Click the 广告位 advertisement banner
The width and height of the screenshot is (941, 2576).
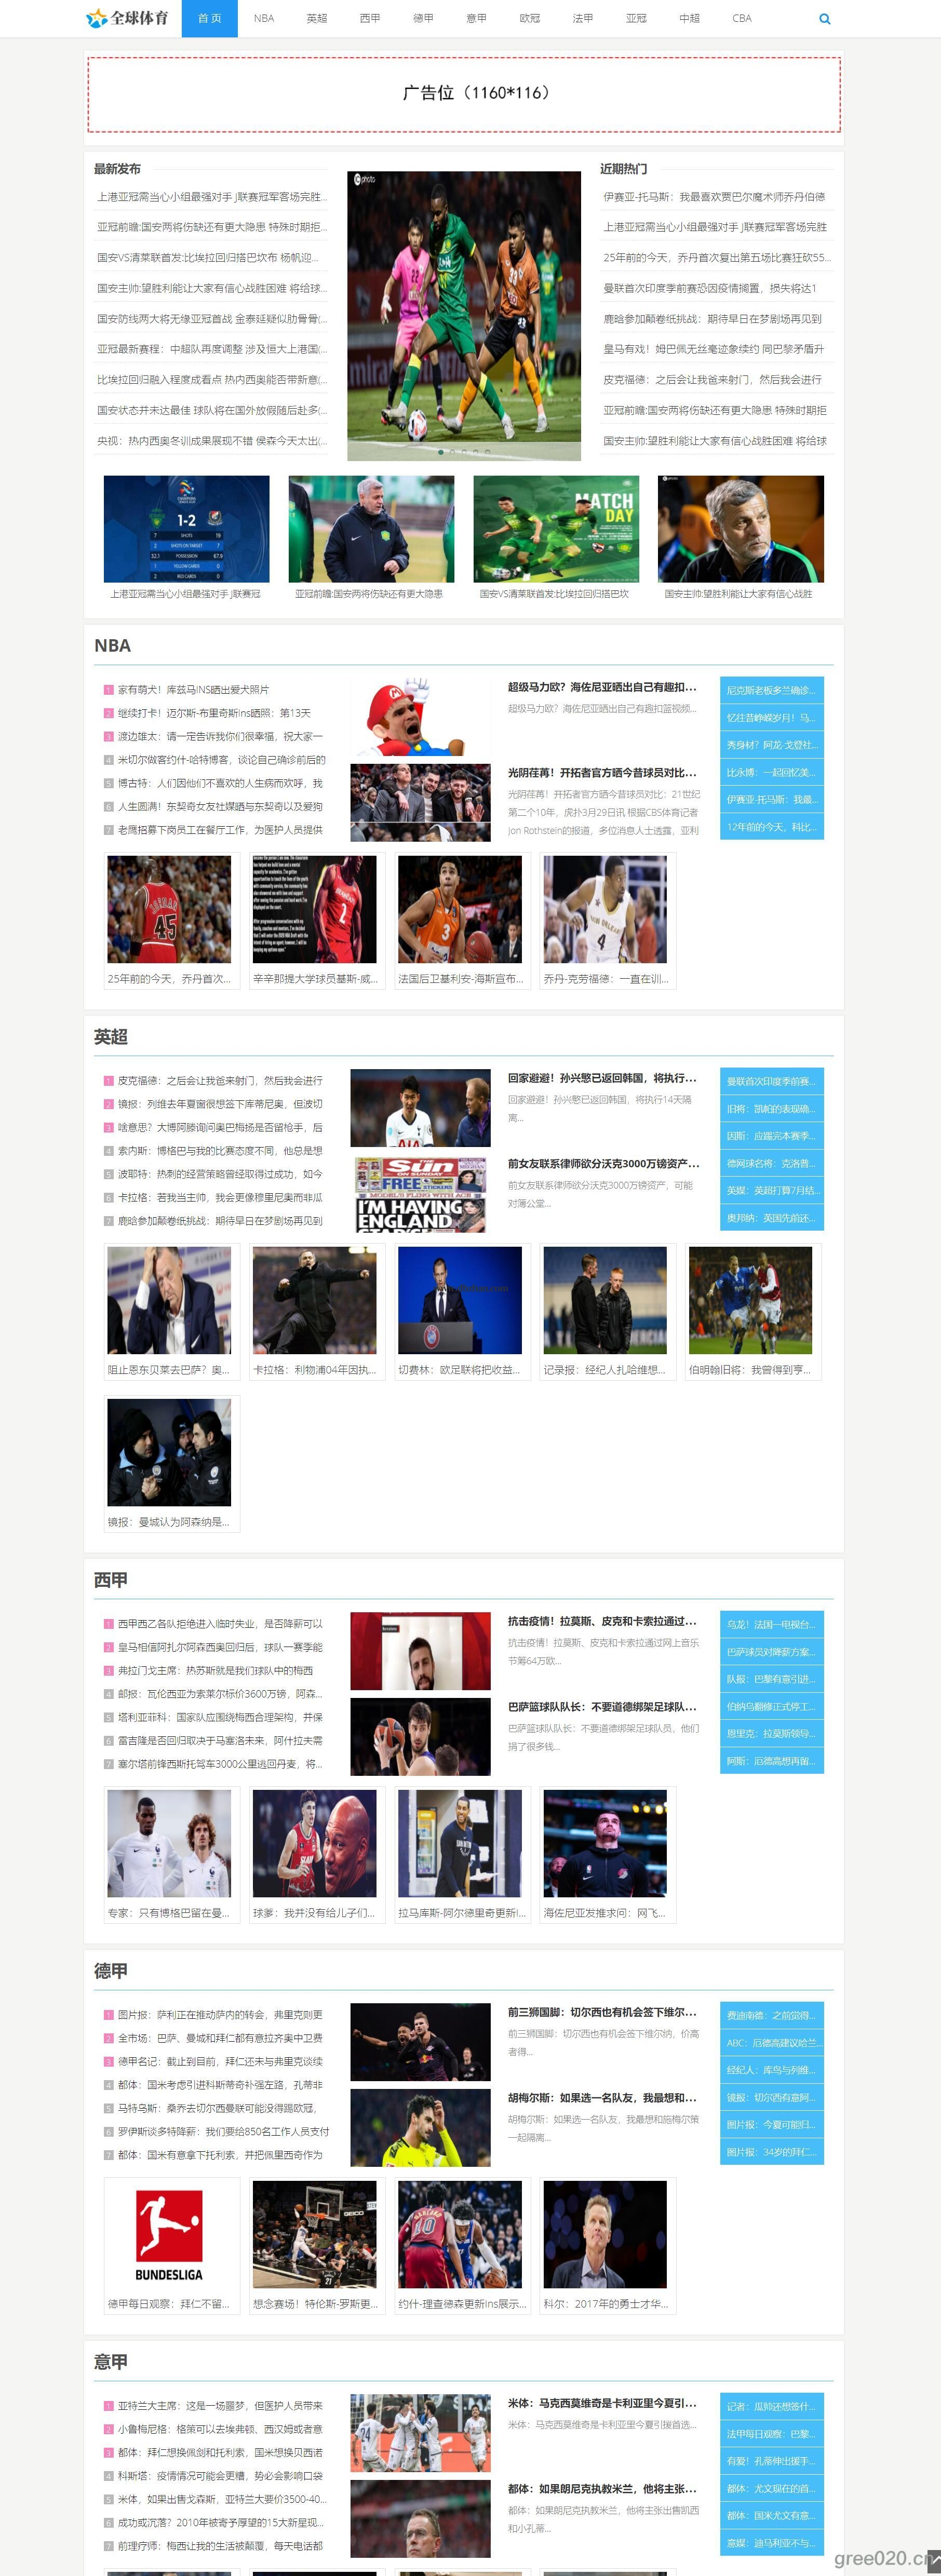coord(464,94)
